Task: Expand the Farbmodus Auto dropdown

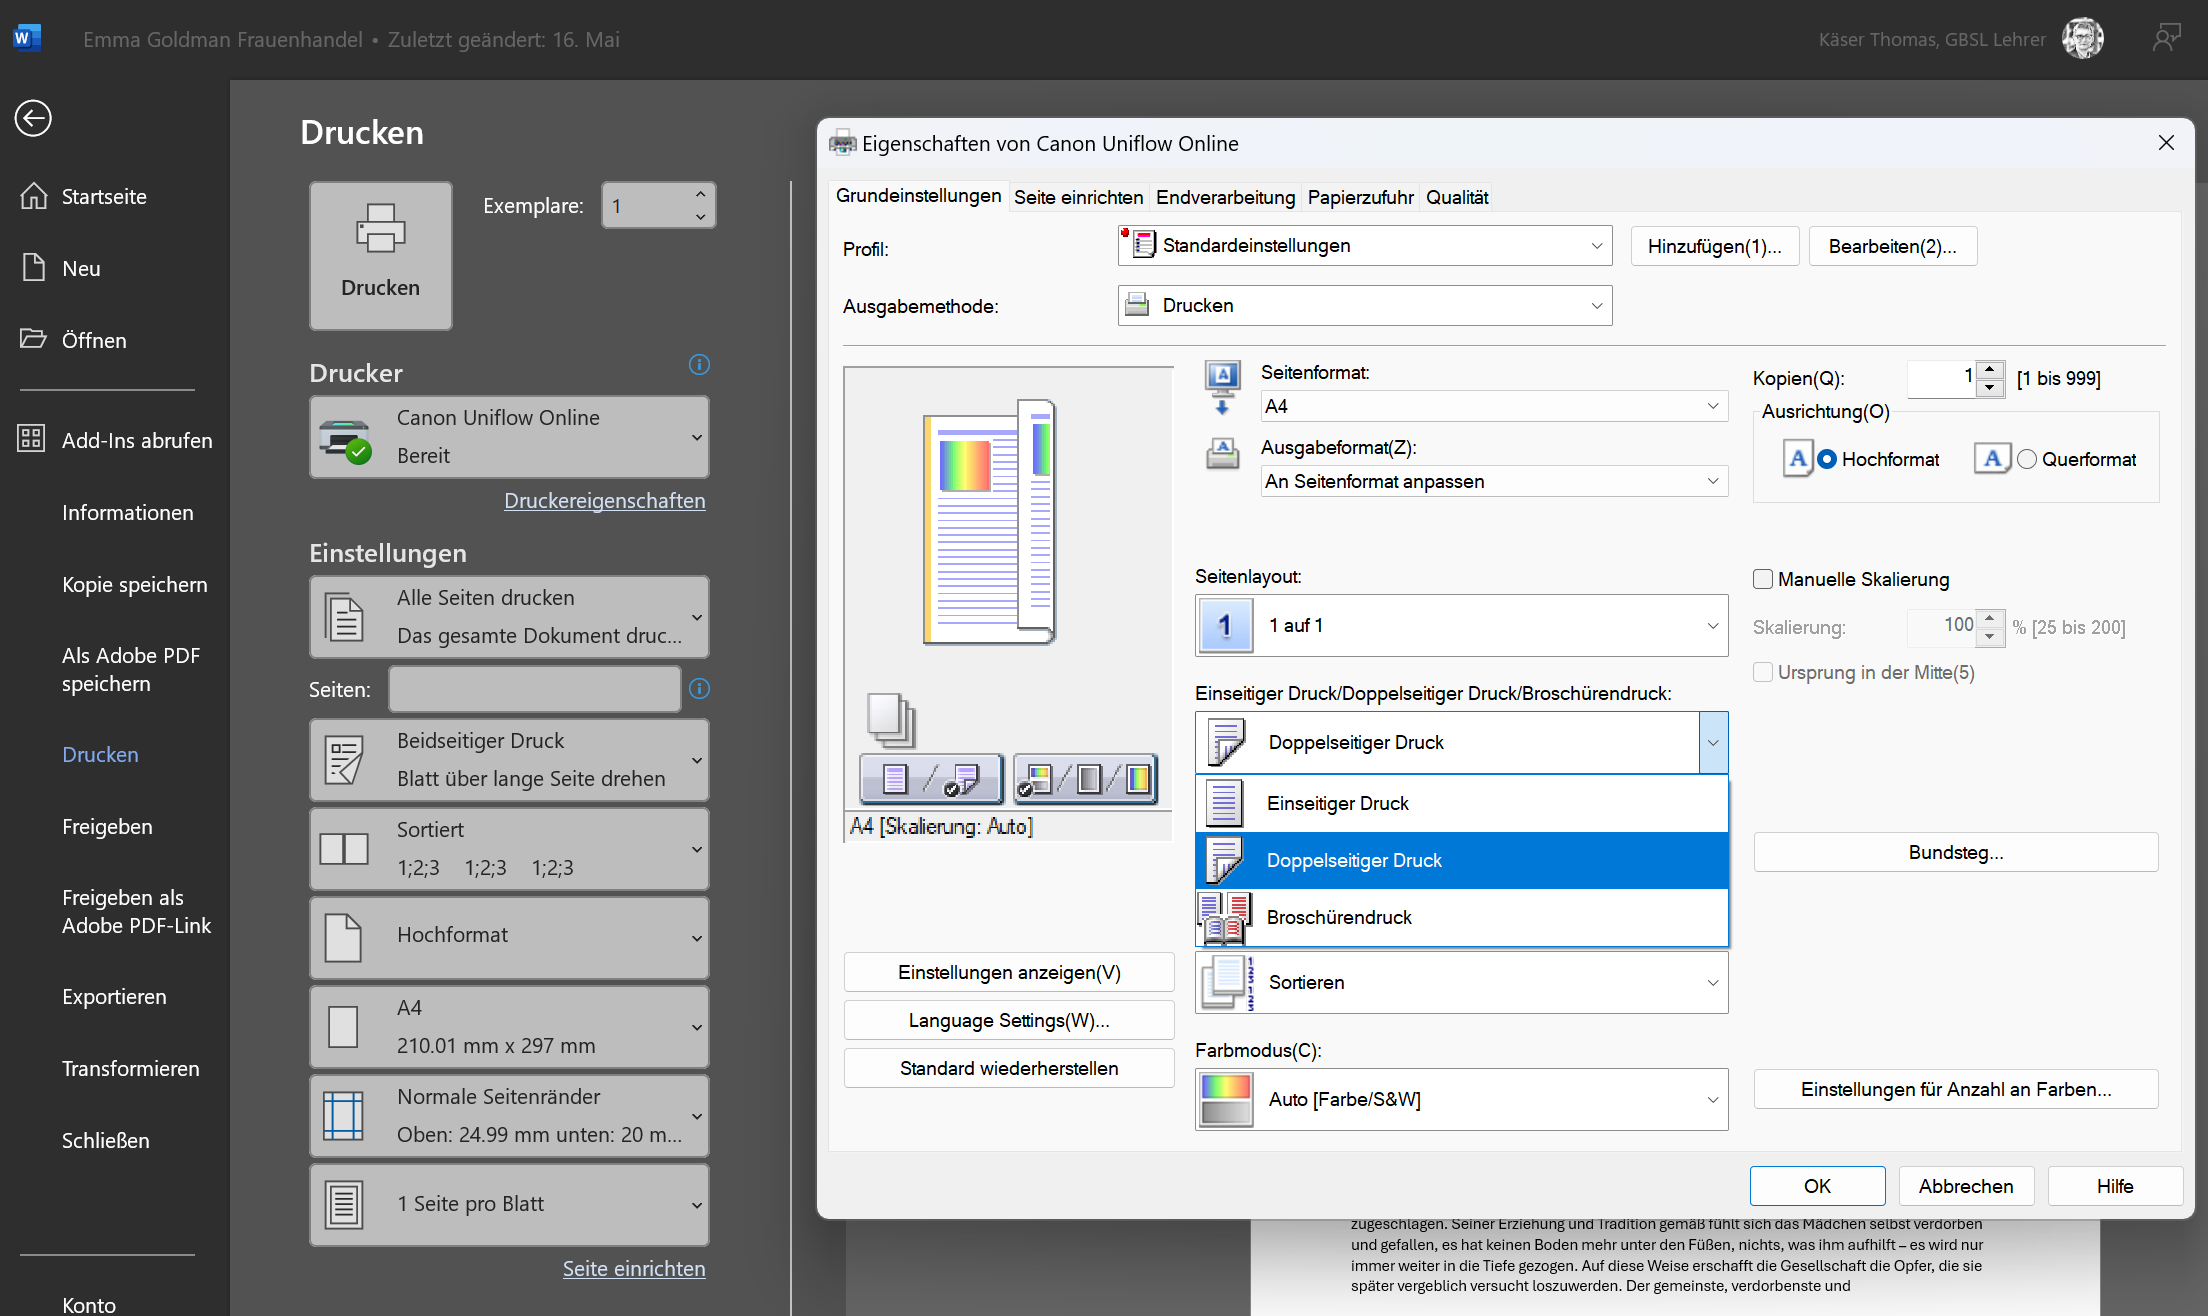Action: coord(1461,1099)
